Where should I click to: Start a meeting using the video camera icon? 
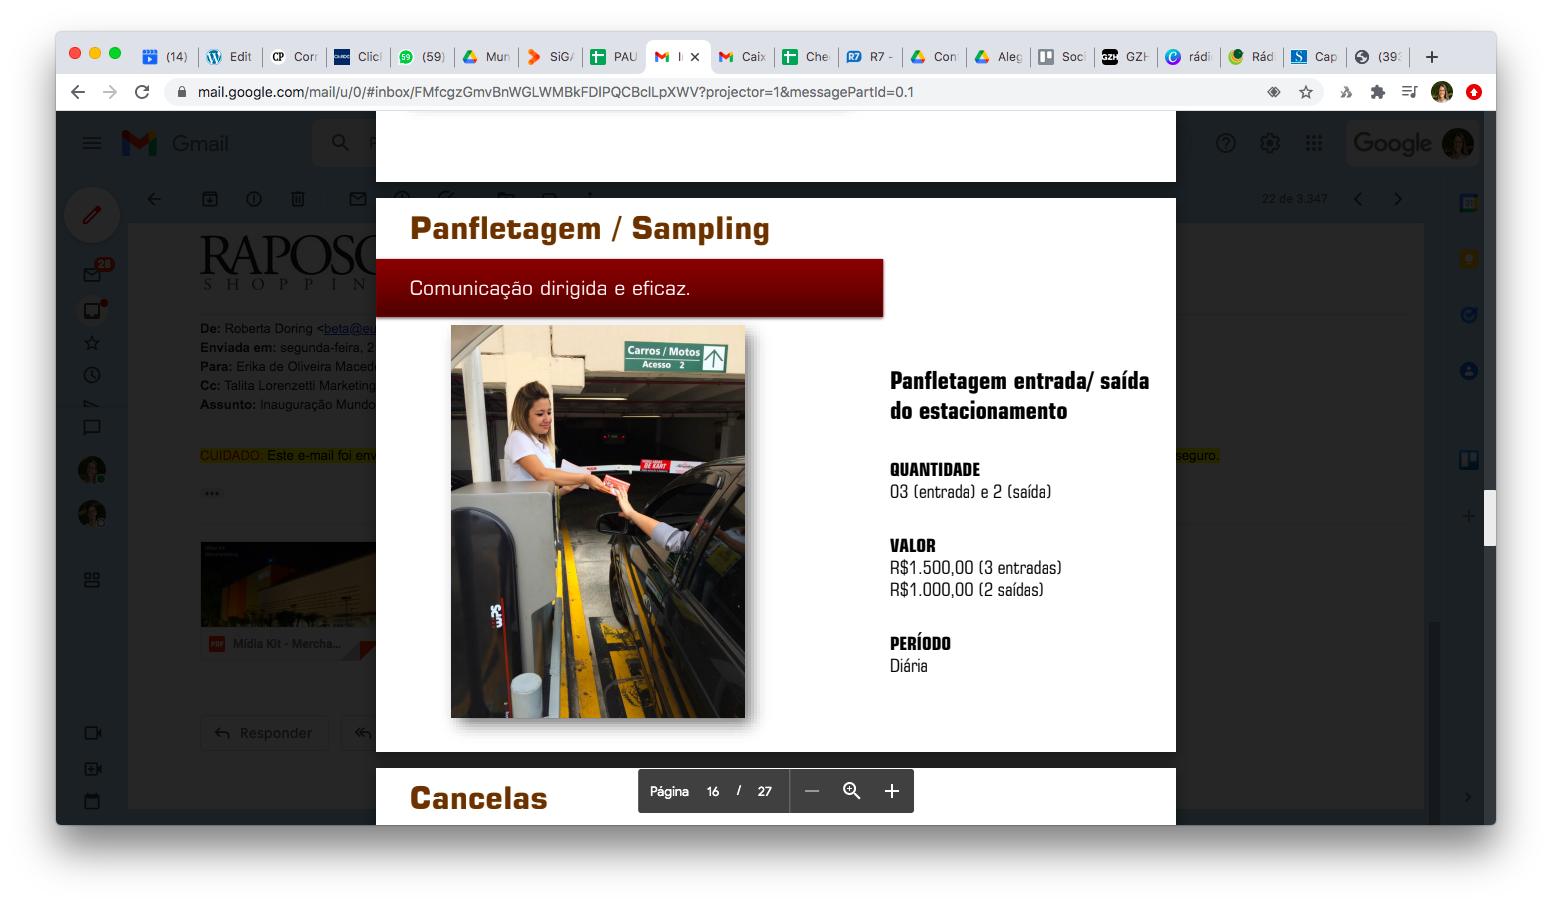[92, 733]
